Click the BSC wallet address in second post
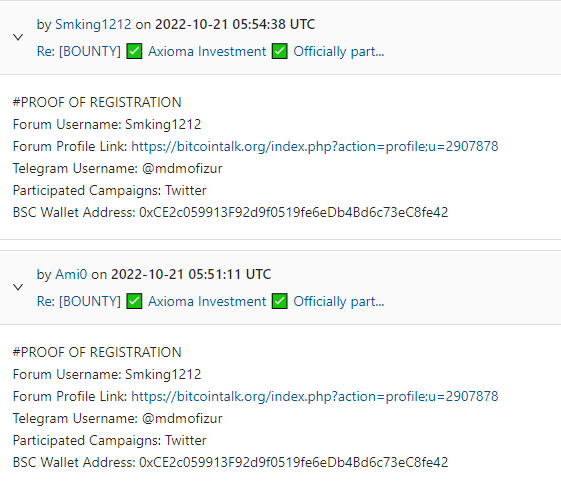 coord(293,462)
